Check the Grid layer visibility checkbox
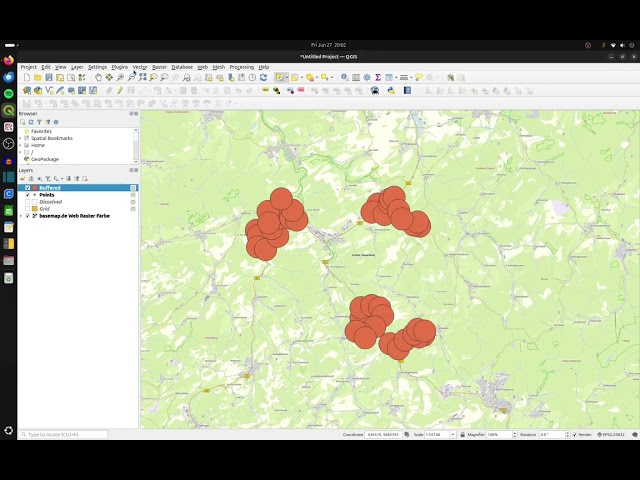 pos(28,209)
